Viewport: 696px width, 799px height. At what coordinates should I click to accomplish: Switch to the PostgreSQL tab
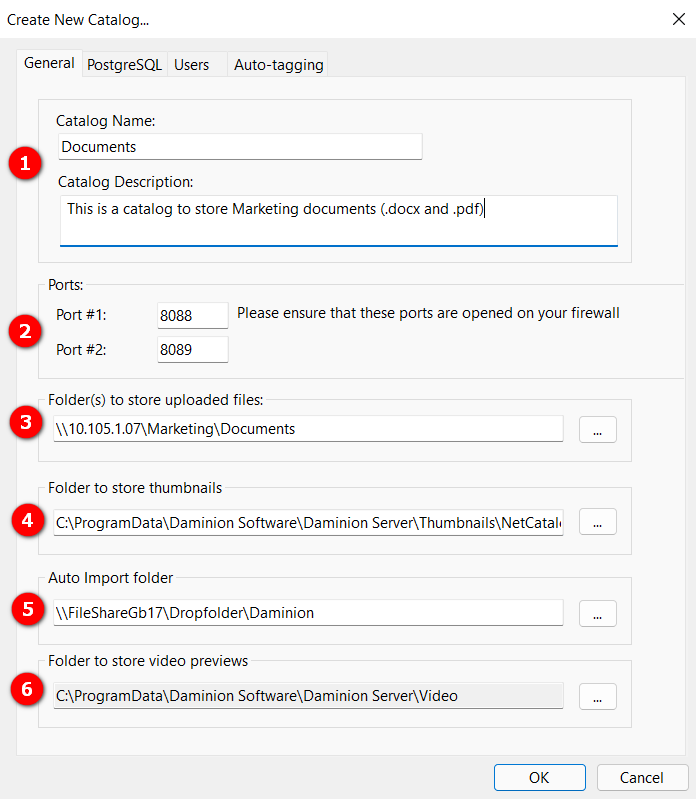tap(124, 64)
